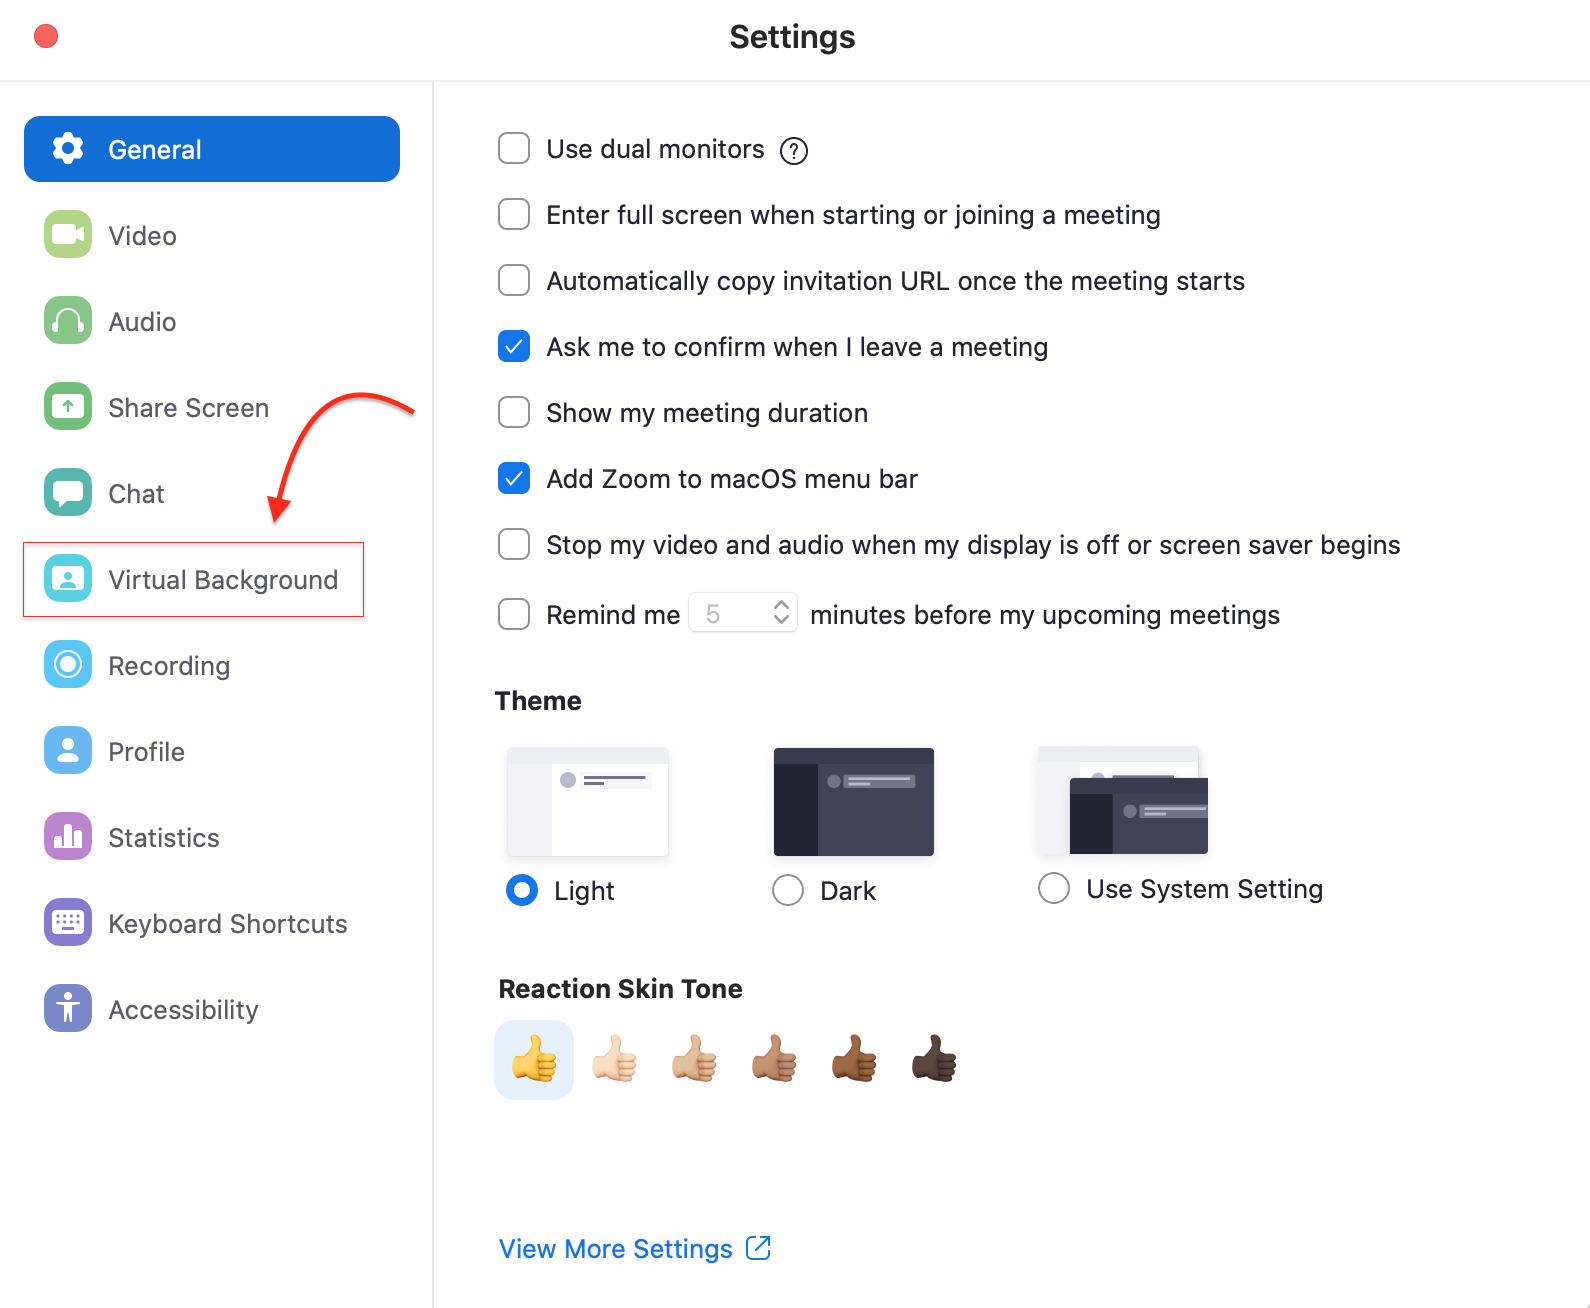This screenshot has height=1308, width=1590.
Task: Select the medium-dark skin tone thumbs-up
Action: (x=854, y=1060)
